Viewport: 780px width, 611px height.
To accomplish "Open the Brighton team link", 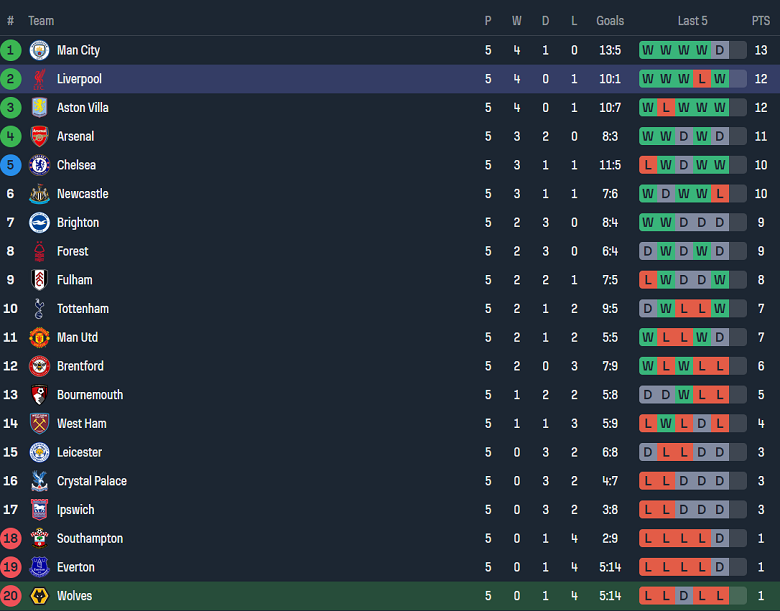I will [78, 223].
